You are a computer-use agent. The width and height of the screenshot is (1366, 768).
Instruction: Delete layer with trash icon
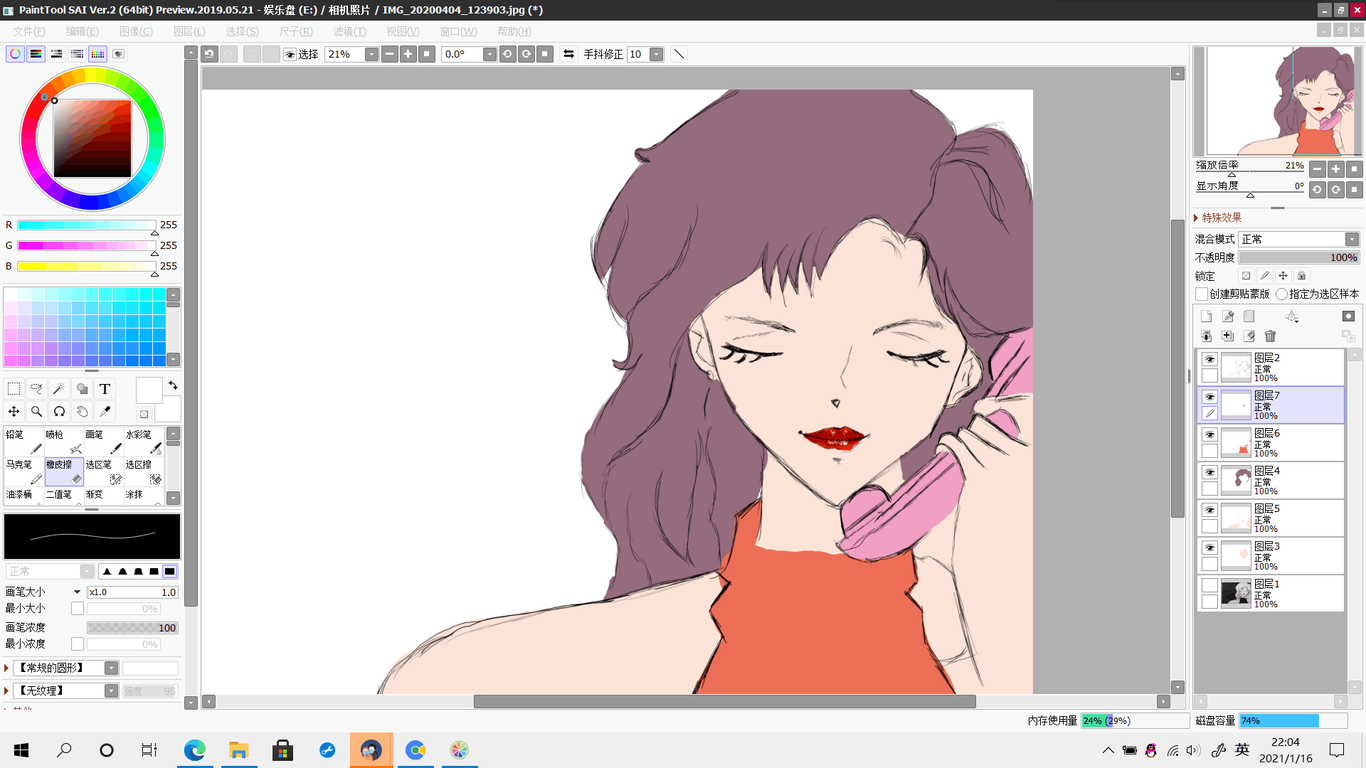[x=1270, y=336]
